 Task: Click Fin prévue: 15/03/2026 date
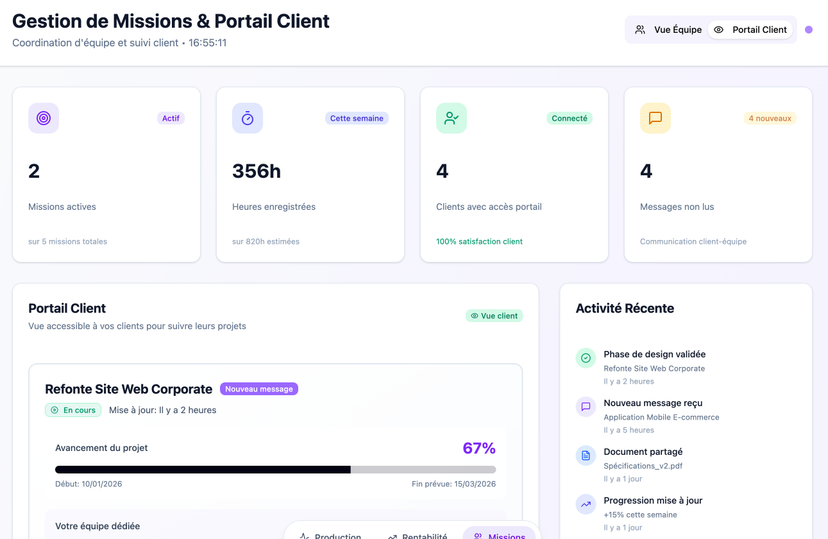[x=454, y=484]
